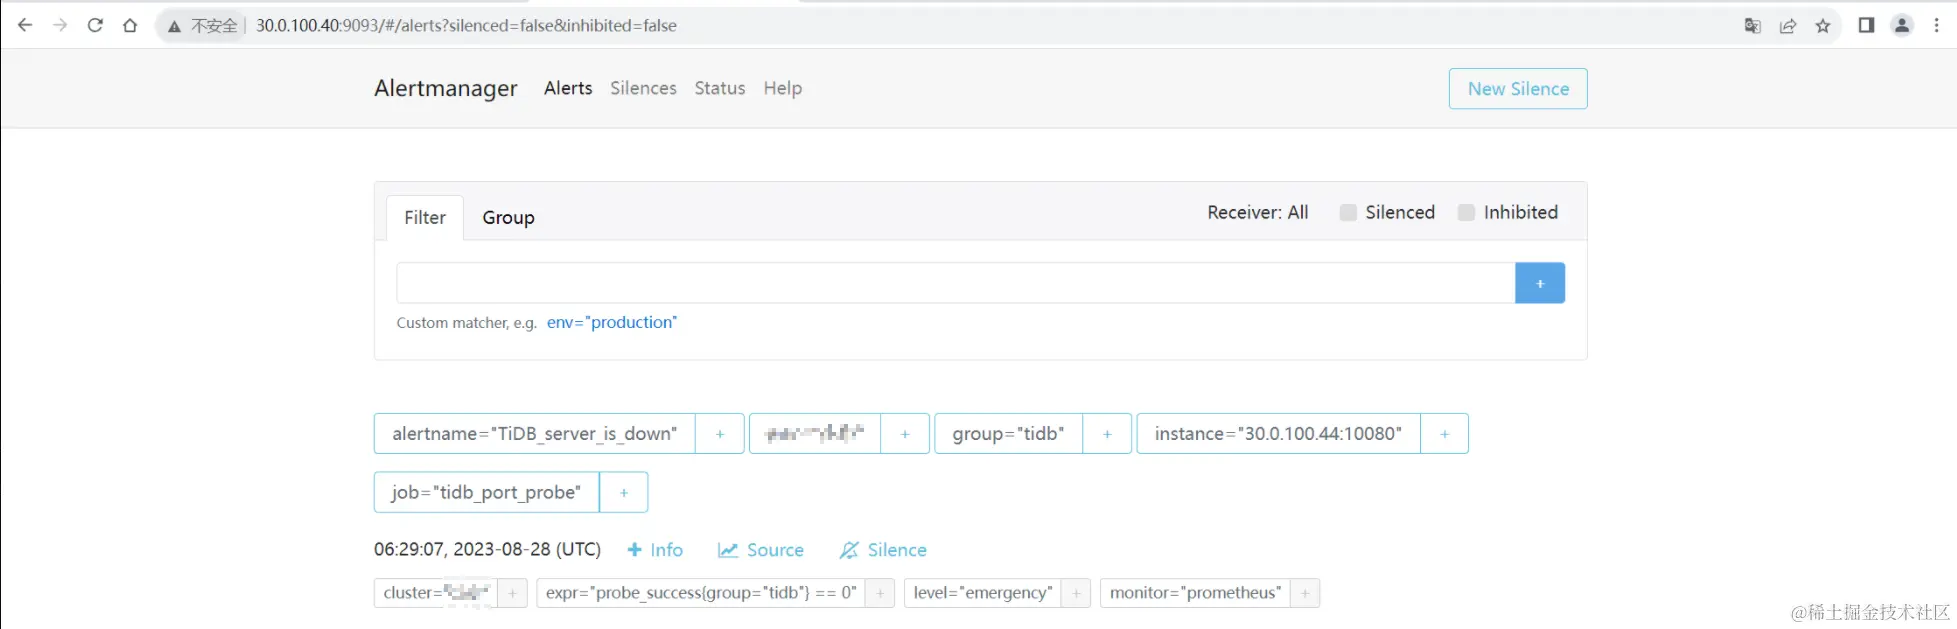
Task: Go back to the previous browser page
Action: 25,25
